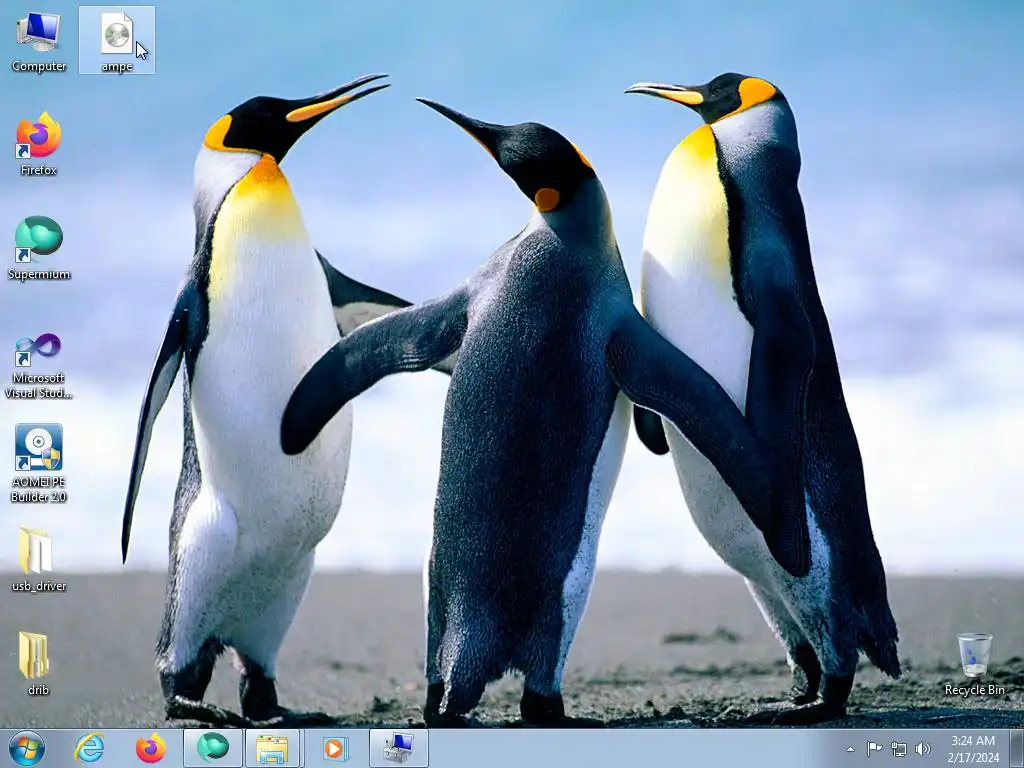Select the Microsoft Visual Studio shortcut
This screenshot has height=768, width=1024.
(x=39, y=366)
